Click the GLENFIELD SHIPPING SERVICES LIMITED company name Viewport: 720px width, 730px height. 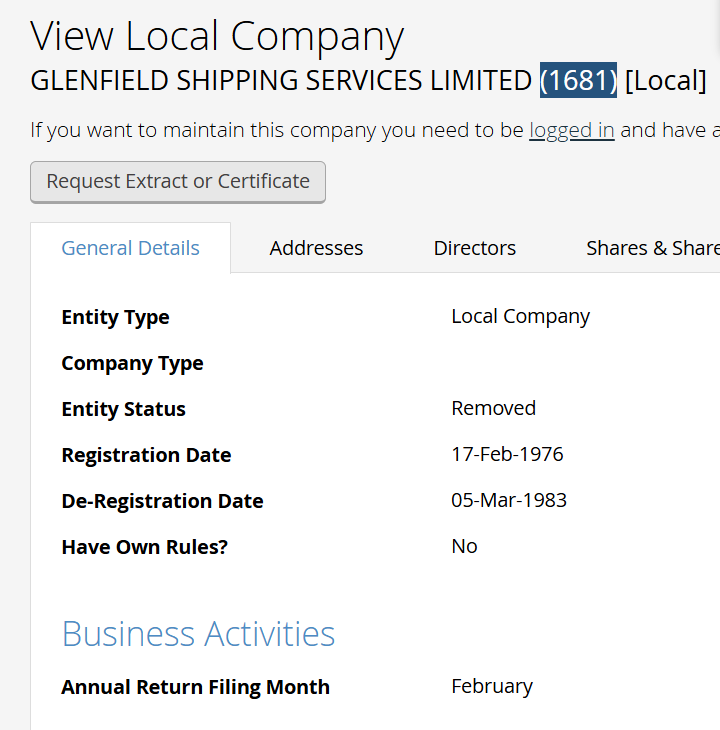[x=281, y=80]
